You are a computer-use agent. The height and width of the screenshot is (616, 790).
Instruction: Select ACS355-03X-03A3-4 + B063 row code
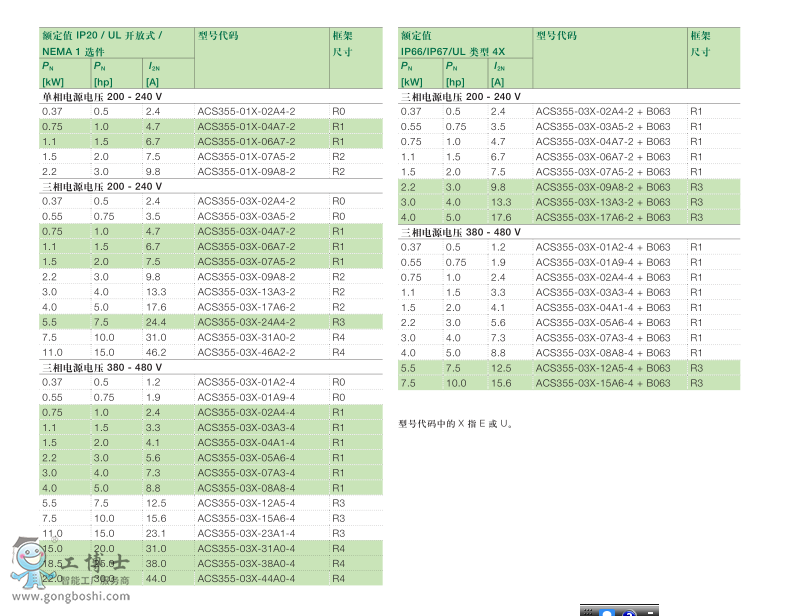pos(603,293)
